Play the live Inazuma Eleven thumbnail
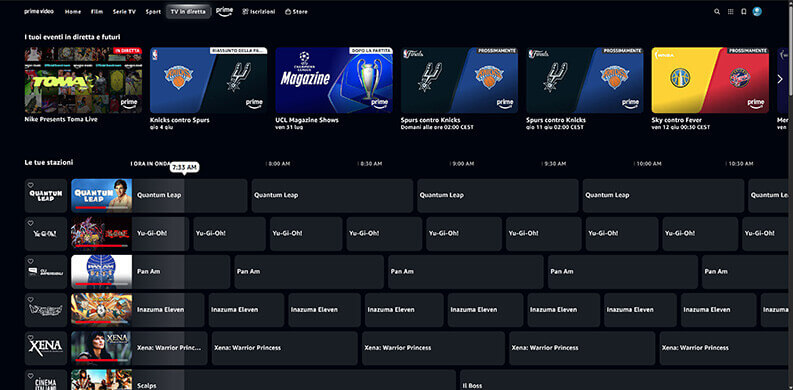This screenshot has height=390, width=793. (x=102, y=310)
